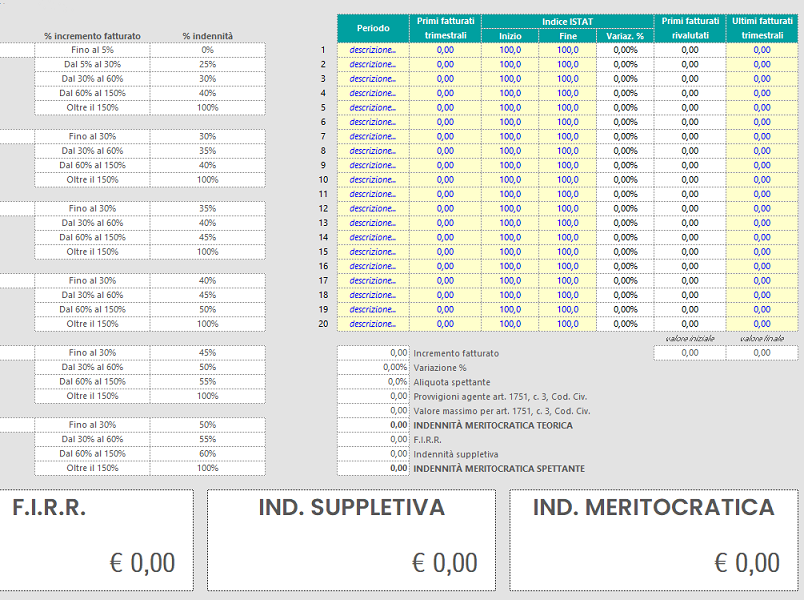Select the Indice ISTAT Fine cell, row 4
Screen dimensions: 804x600
click(x=568, y=93)
